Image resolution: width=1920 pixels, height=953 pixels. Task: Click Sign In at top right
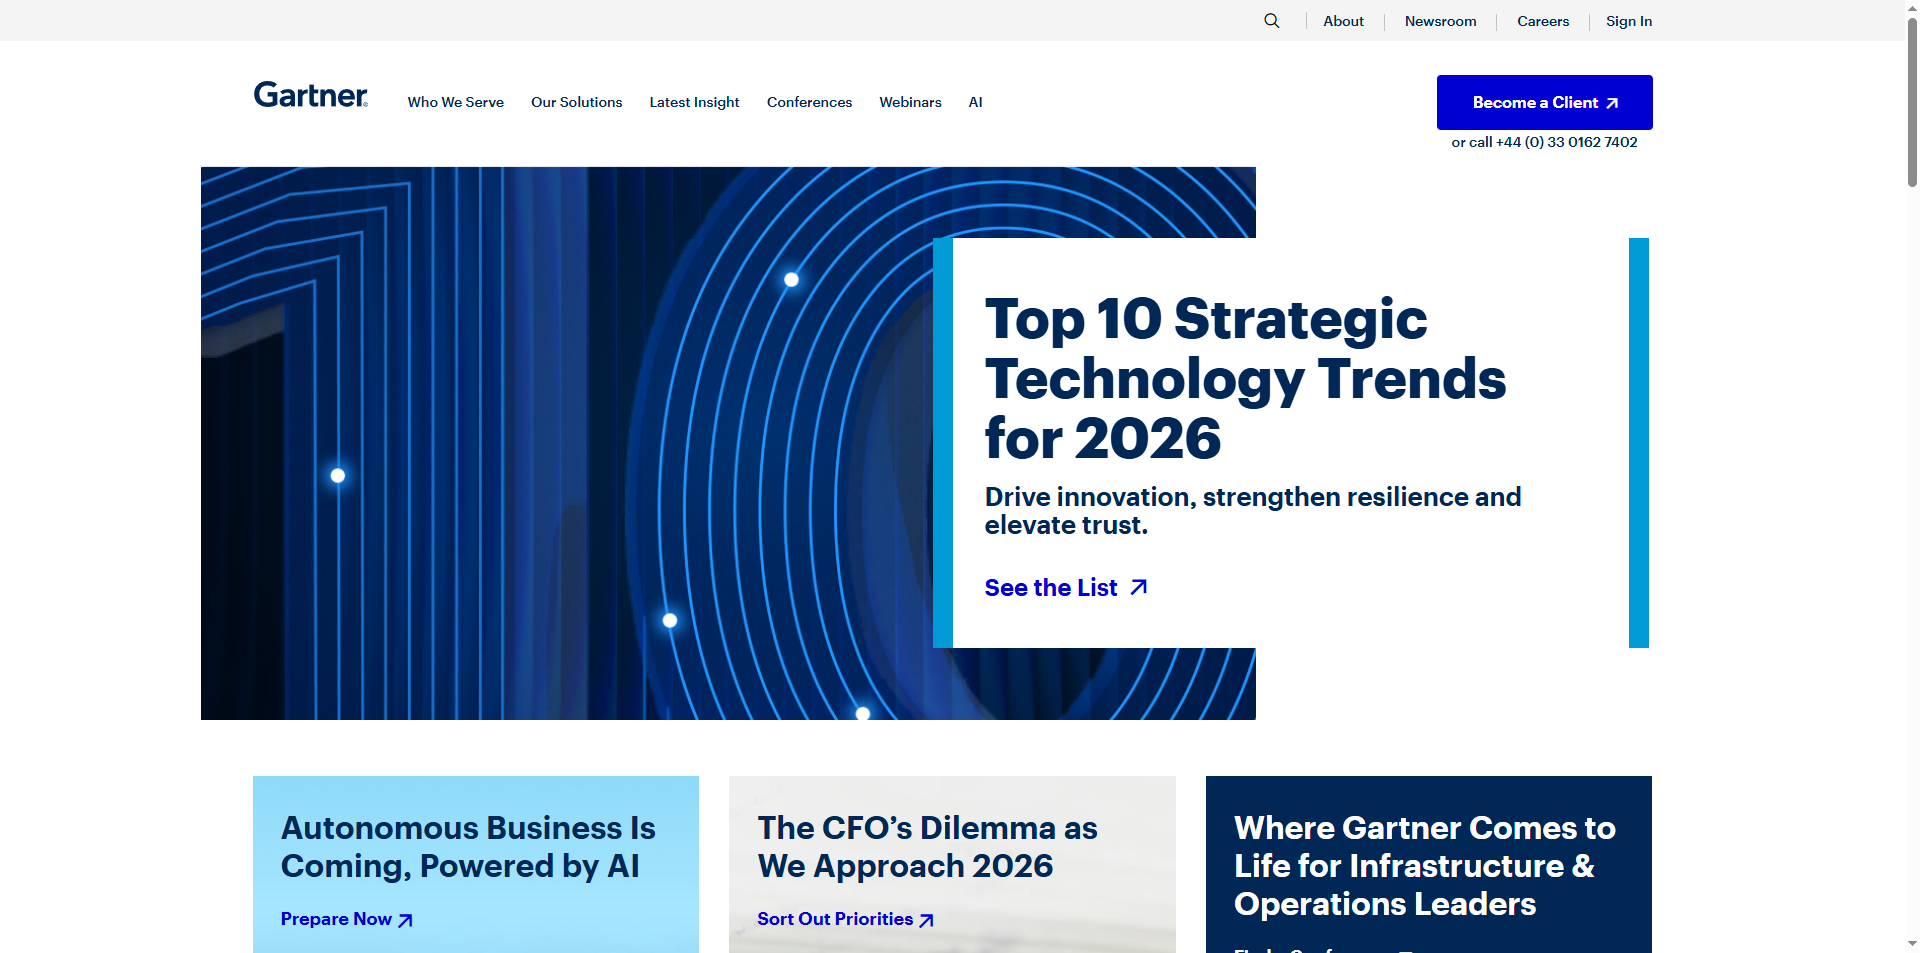point(1628,21)
